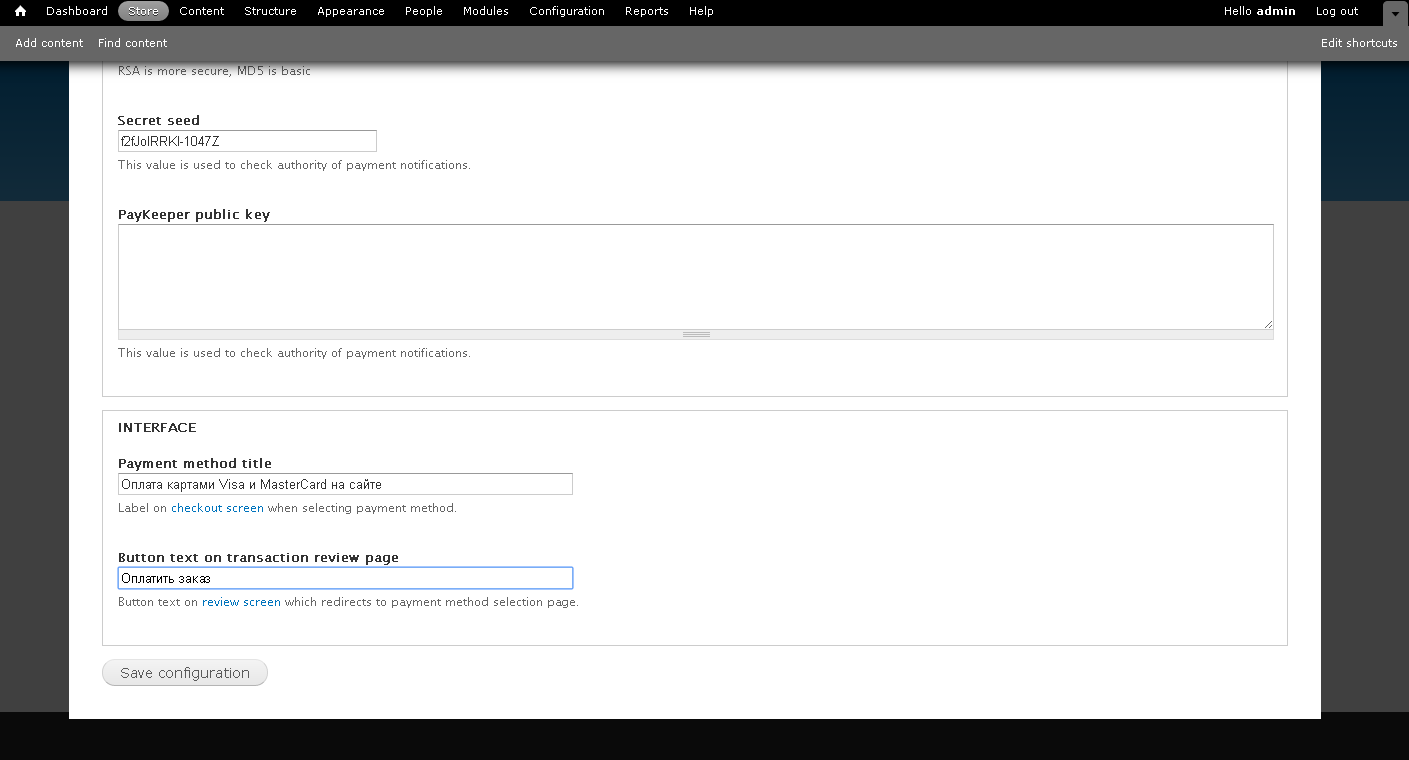Open the Modules page

[x=485, y=11]
